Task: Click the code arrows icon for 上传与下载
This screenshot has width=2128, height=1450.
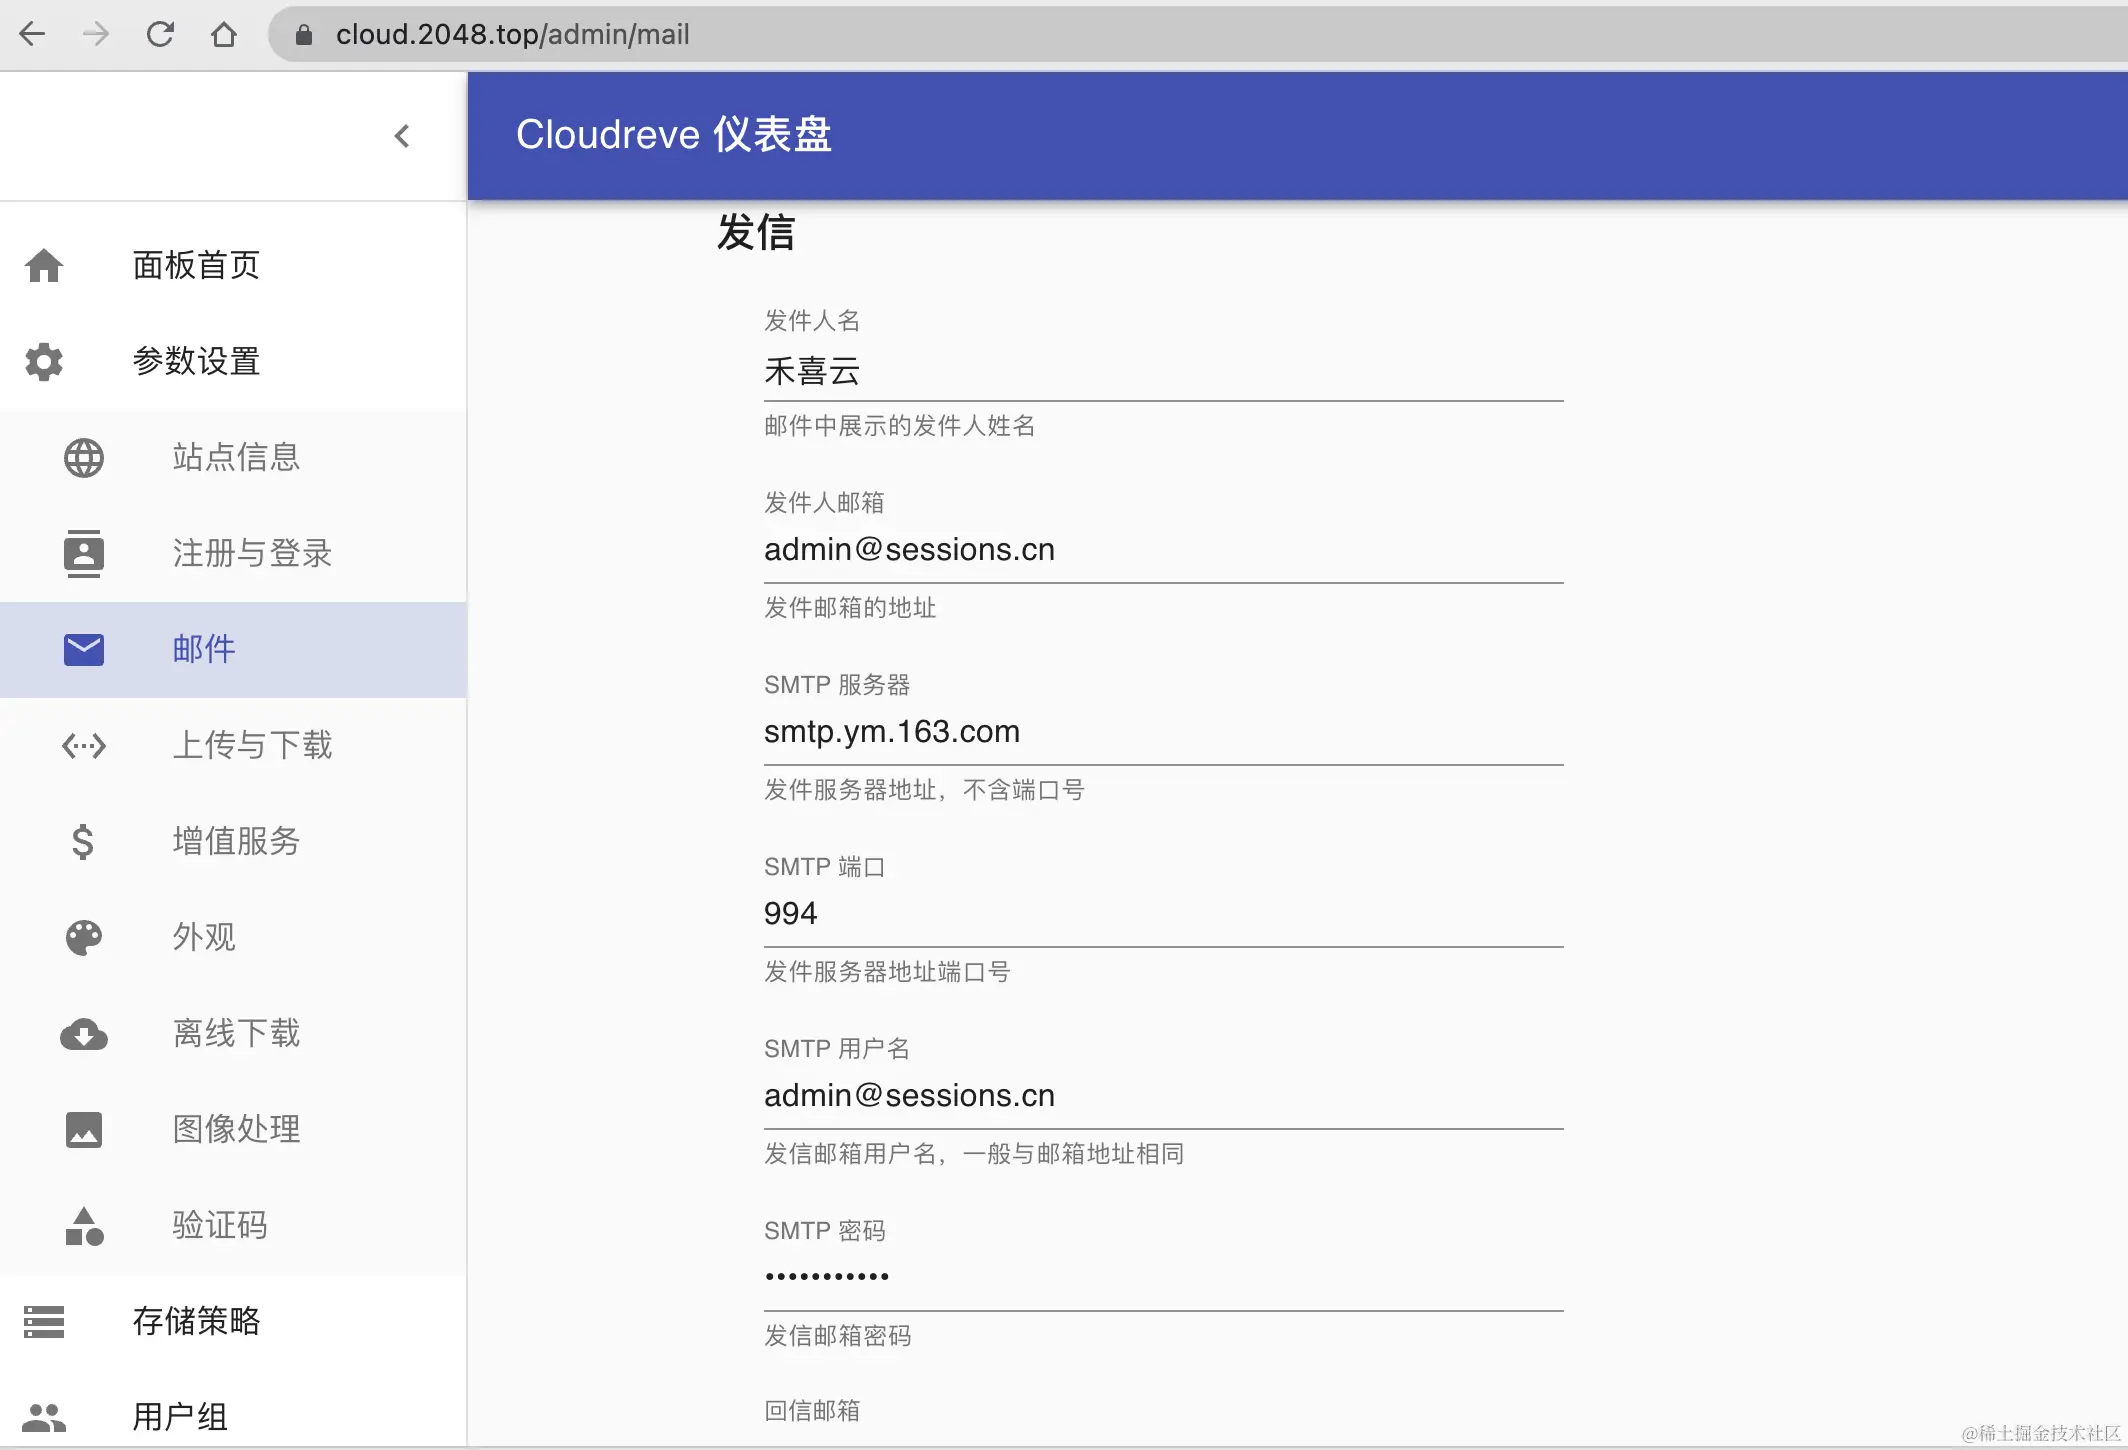Action: tap(83, 745)
